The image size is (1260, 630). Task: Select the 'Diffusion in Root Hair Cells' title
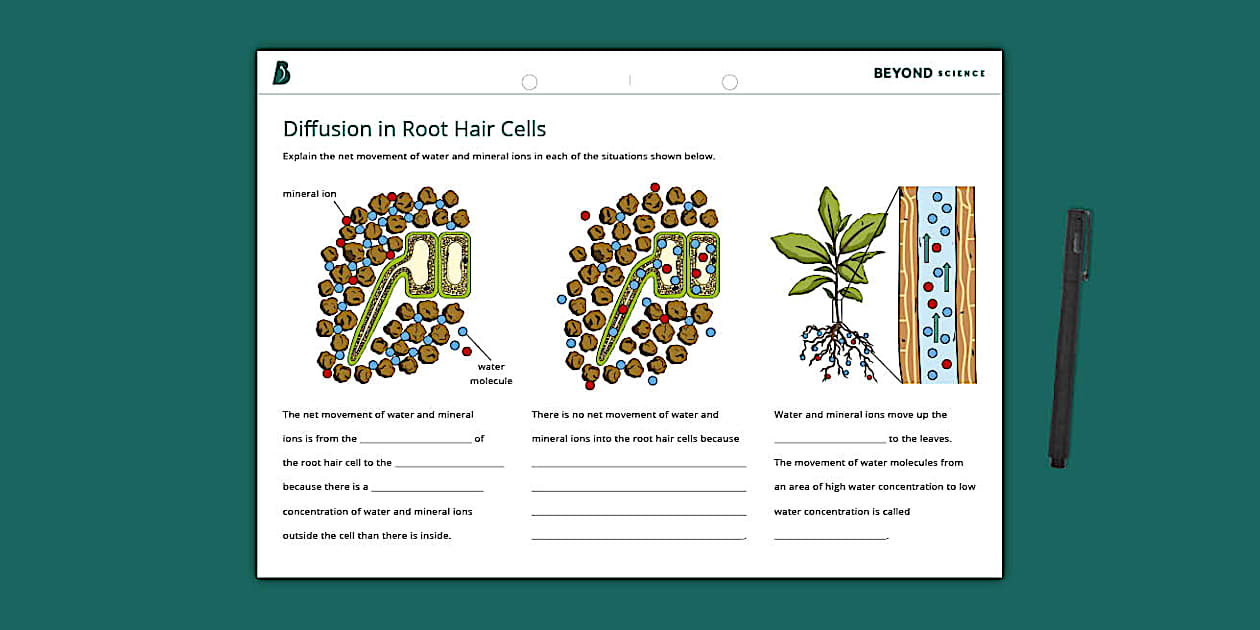414,129
